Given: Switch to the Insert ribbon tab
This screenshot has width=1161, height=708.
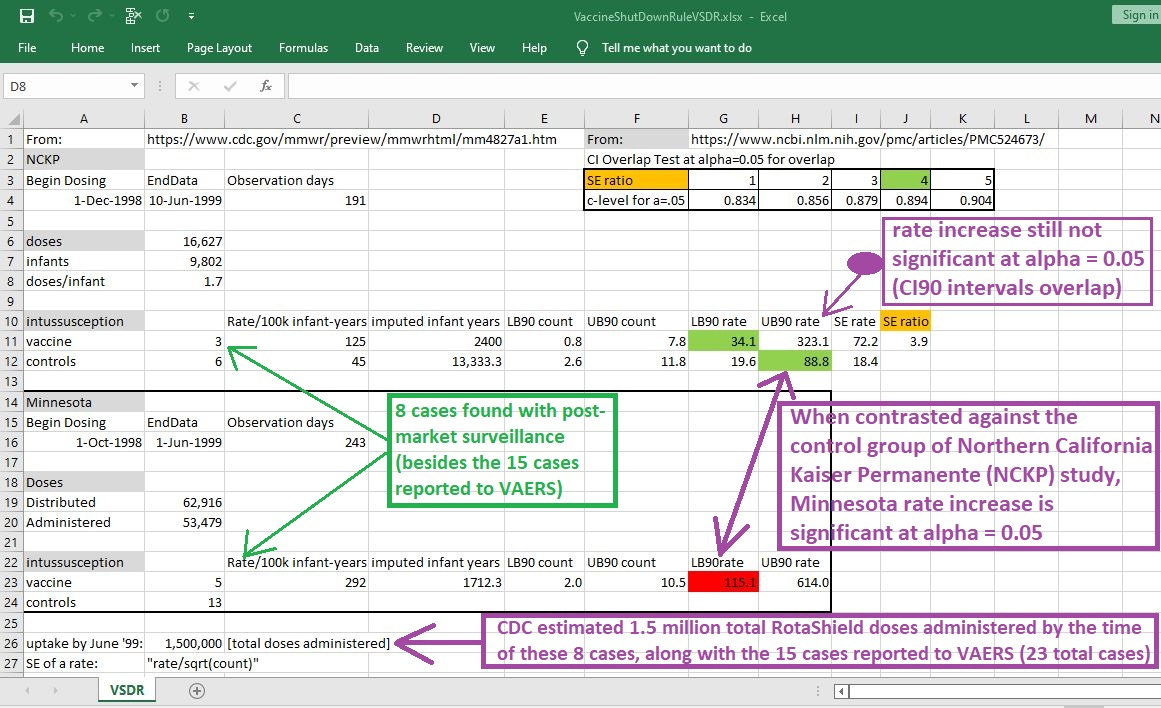Looking at the screenshot, I should pos(145,48).
